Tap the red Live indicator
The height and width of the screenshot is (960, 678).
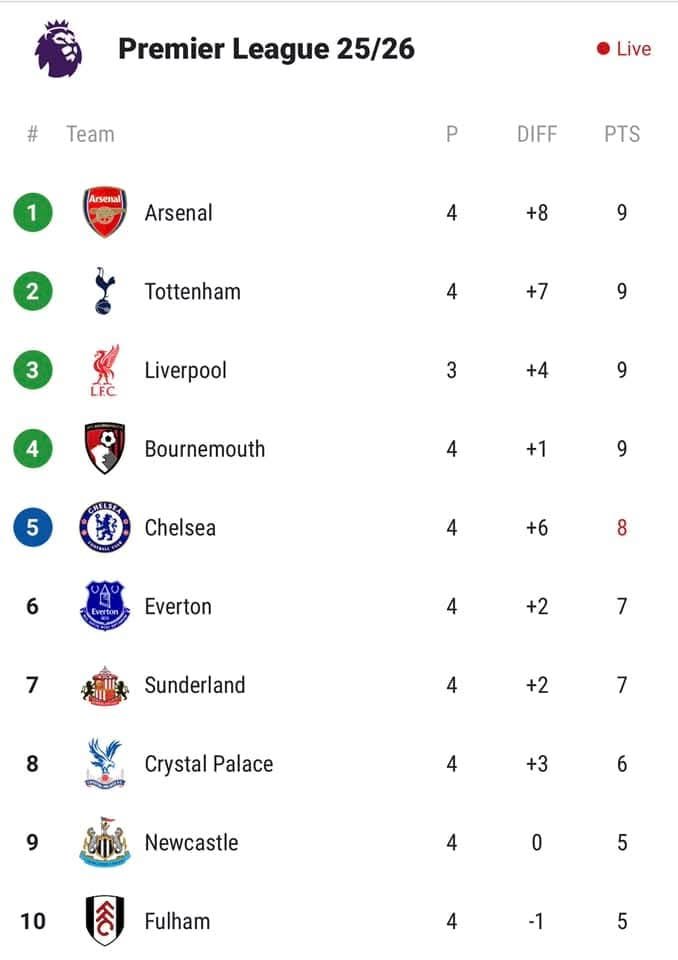pyautogui.click(x=624, y=49)
